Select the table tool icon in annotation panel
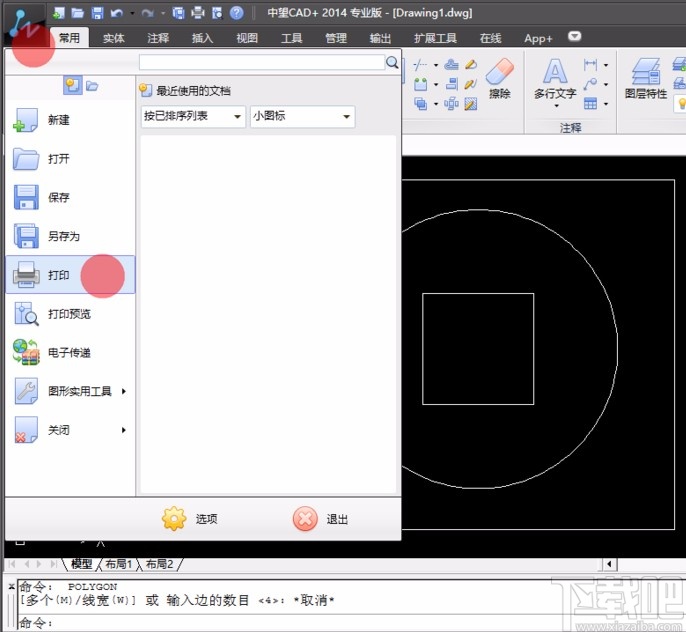 590,104
